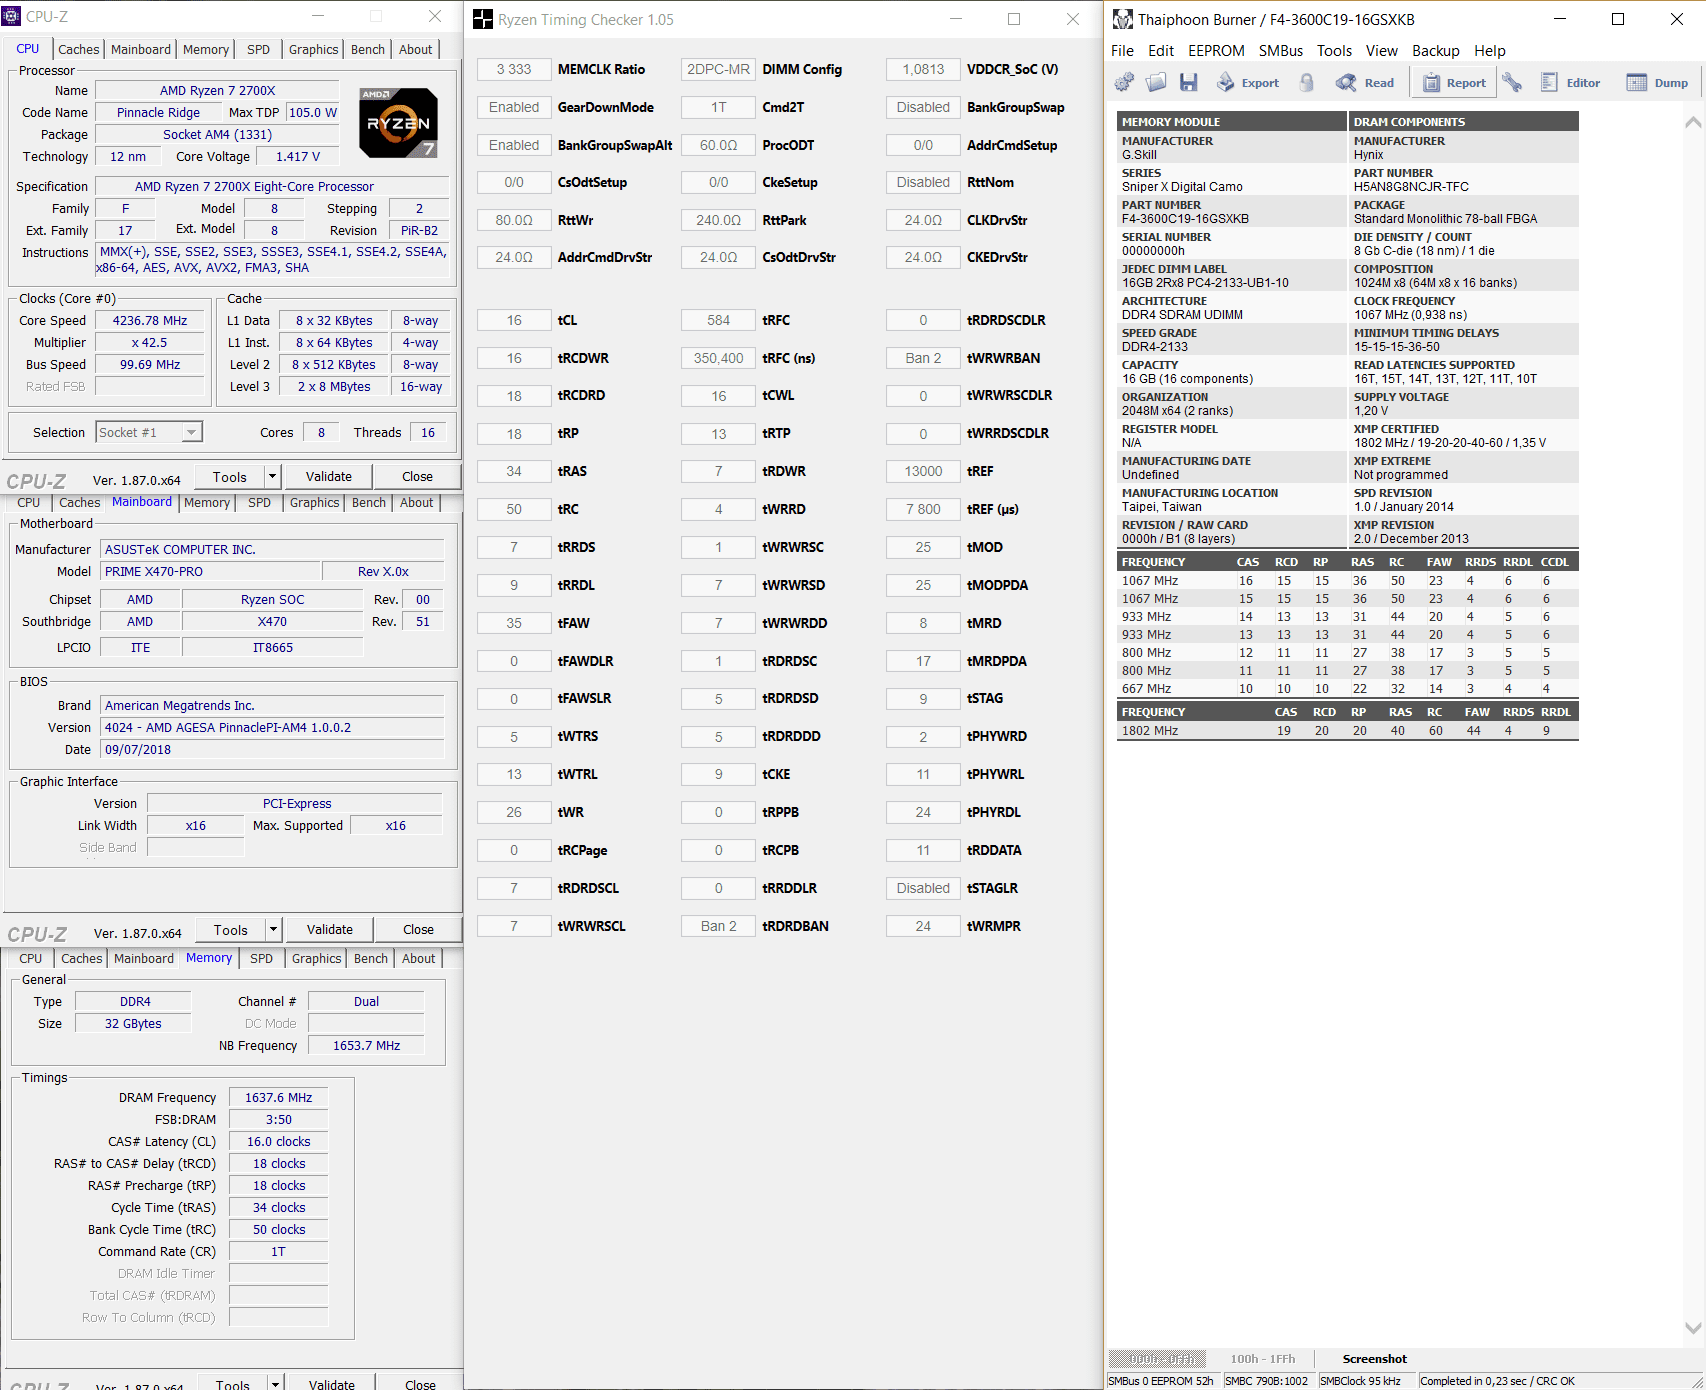Click the open folder icon in Thaiphoon Burner toolbar
Screen dimensions: 1706x1390
tap(1156, 82)
